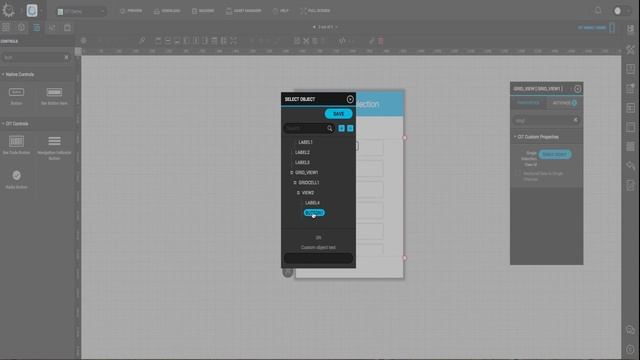Screen dimensions: 640x360
Task: Toggle the checkbox below Single Selection property
Action: pyautogui.click(x=518, y=174)
